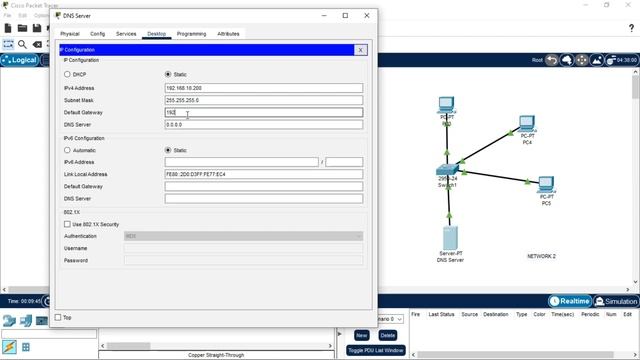Open the Desktop tab
The height and width of the screenshot is (360, 640).
(157, 34)
